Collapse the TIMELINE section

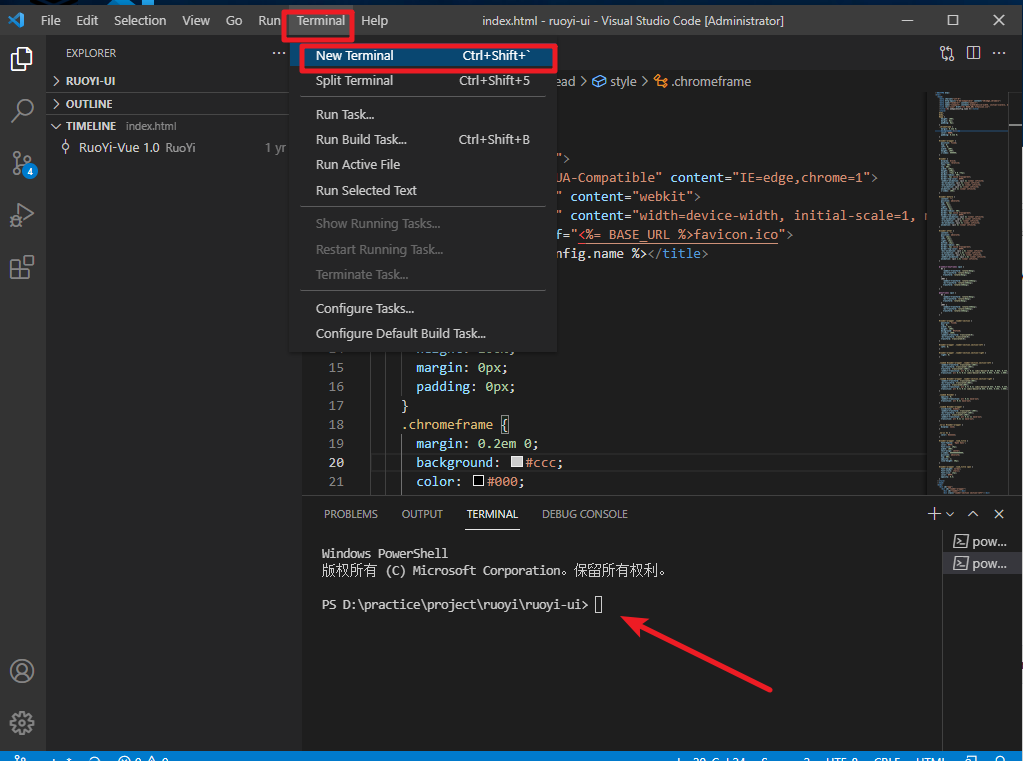pos(168,126)
